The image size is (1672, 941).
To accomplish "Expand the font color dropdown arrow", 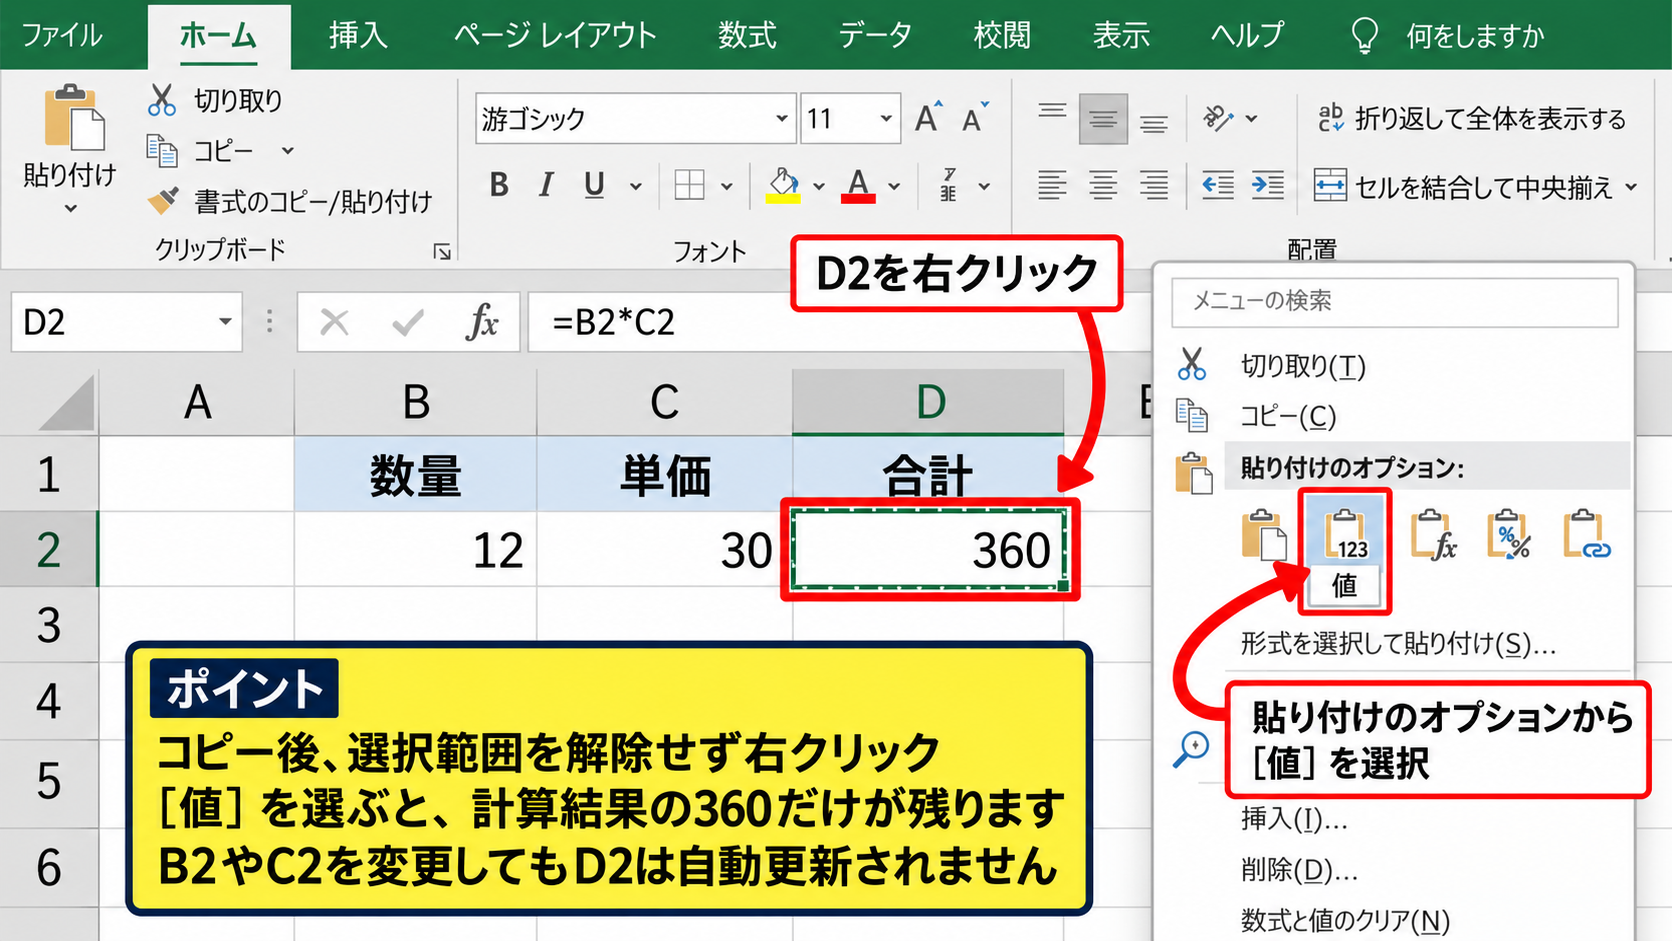I will [x=894, y=186].
